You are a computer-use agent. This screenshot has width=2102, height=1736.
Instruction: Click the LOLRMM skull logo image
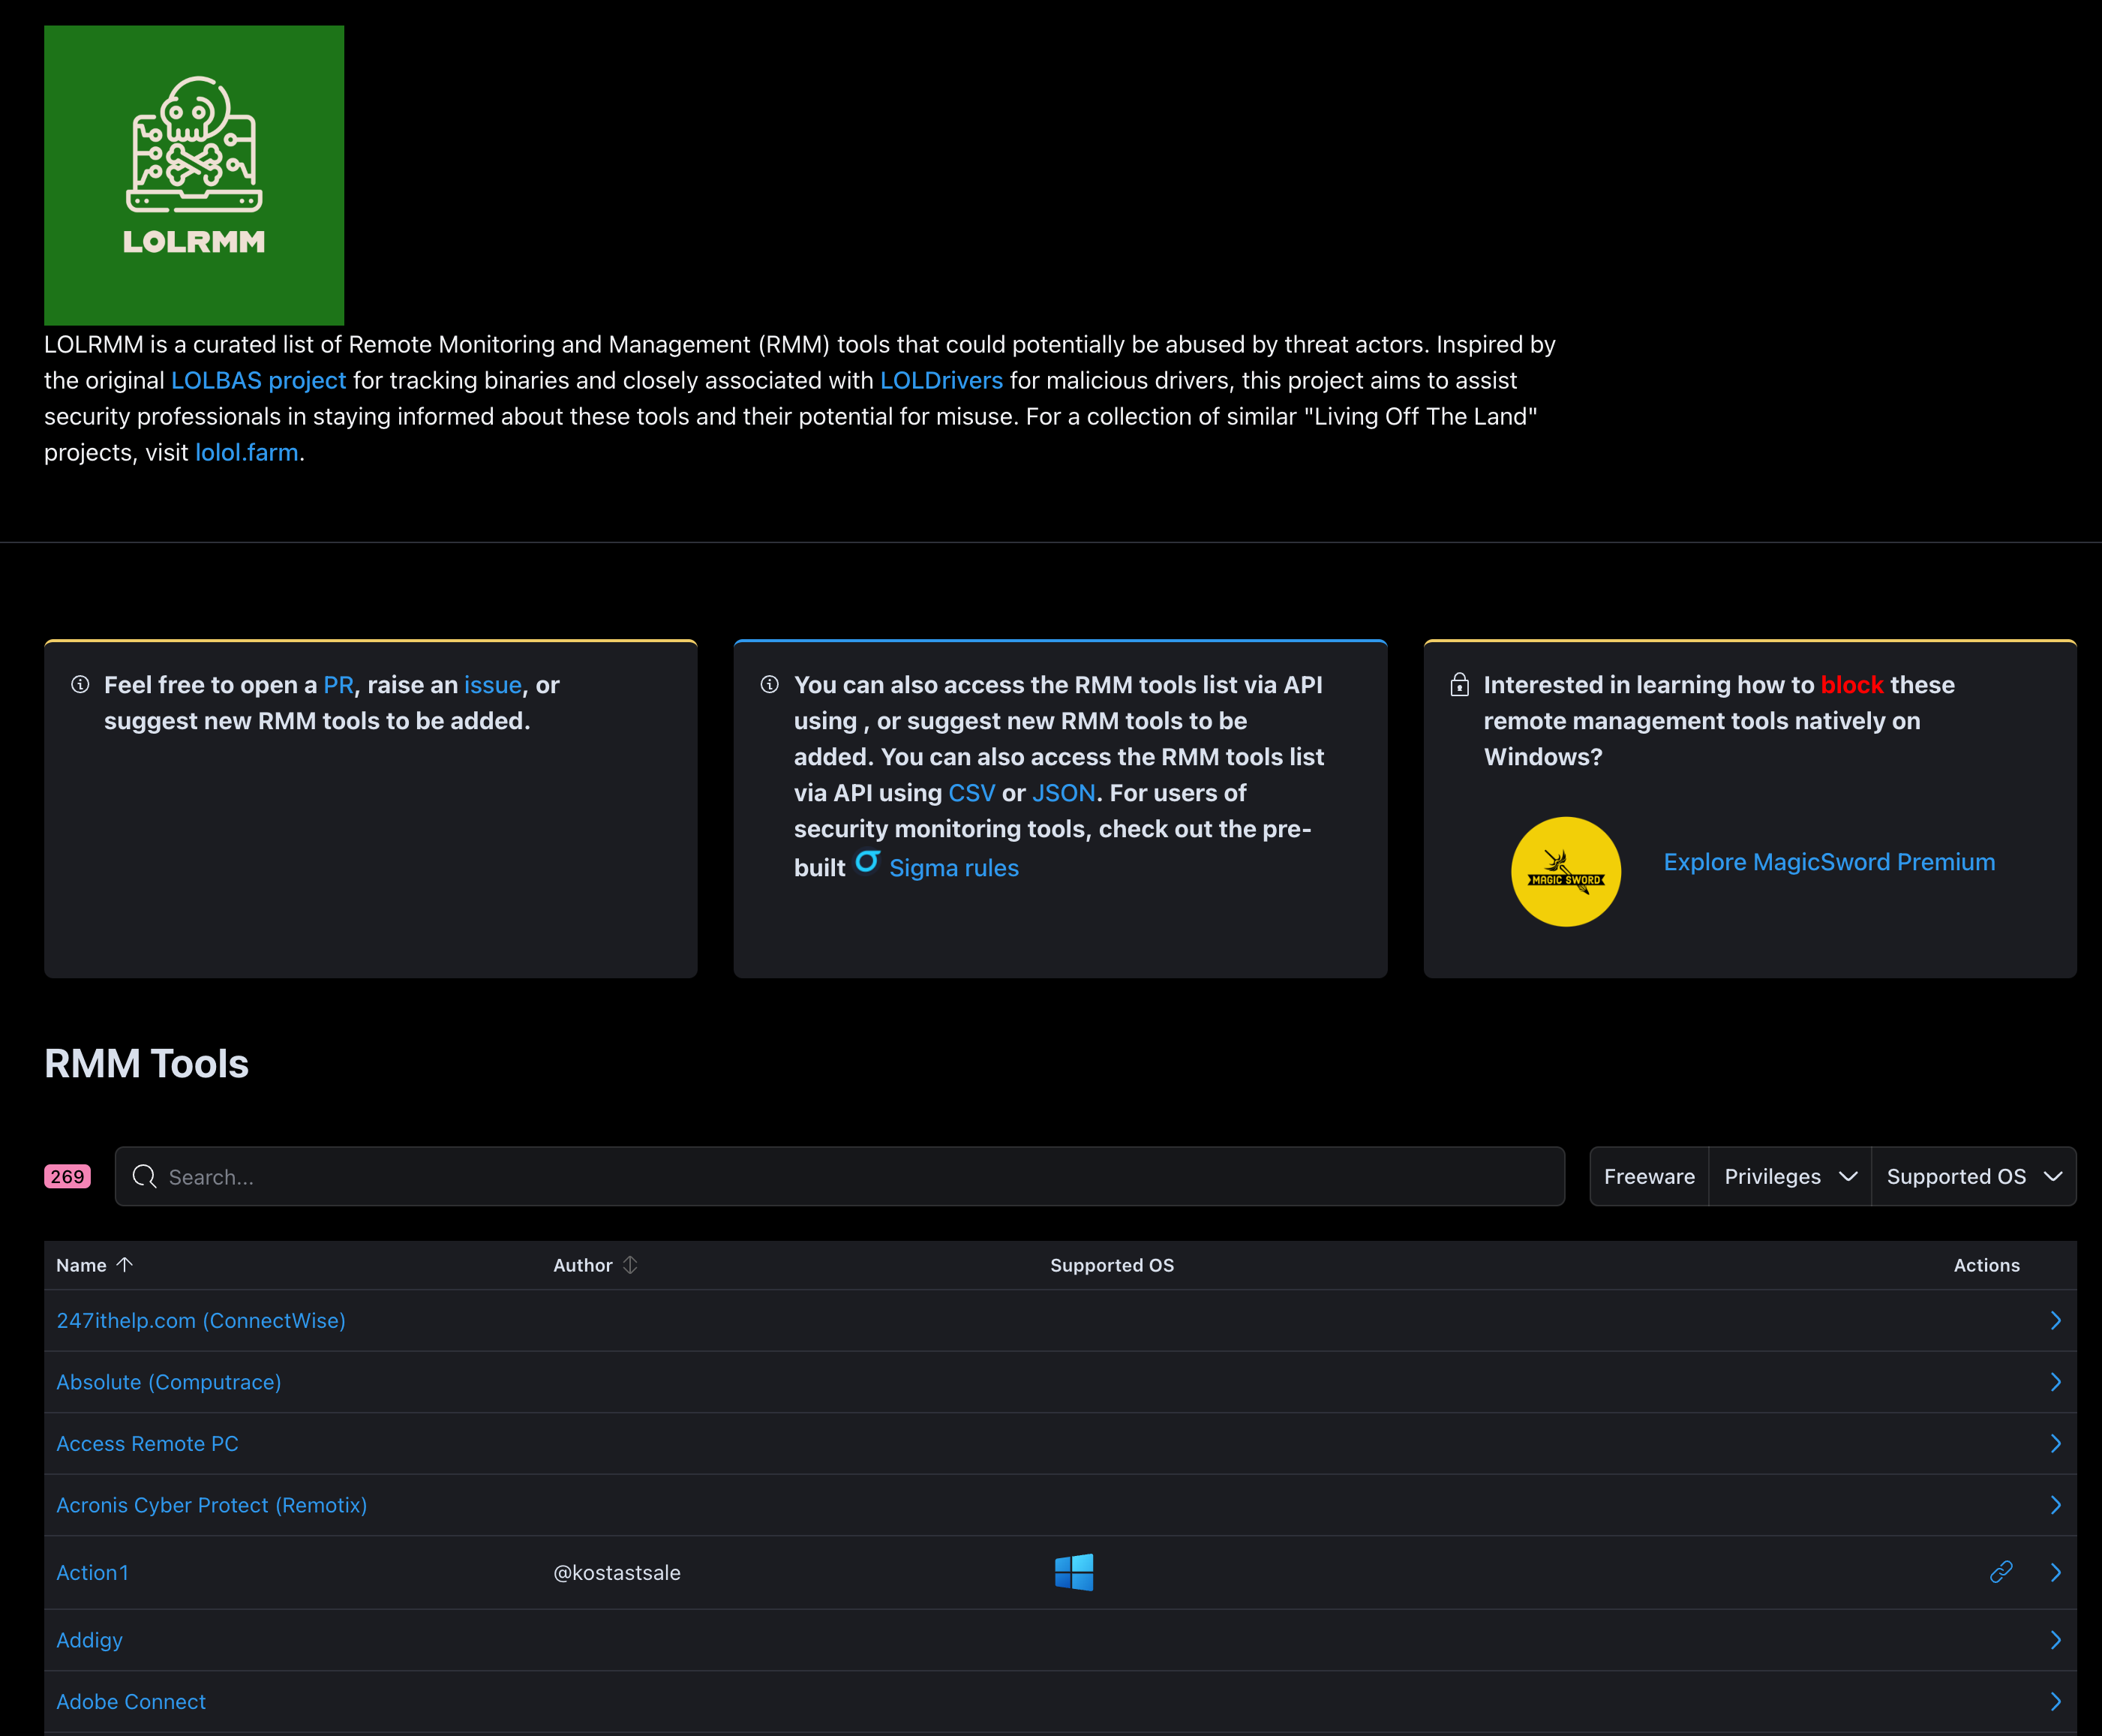pos(194,175)
